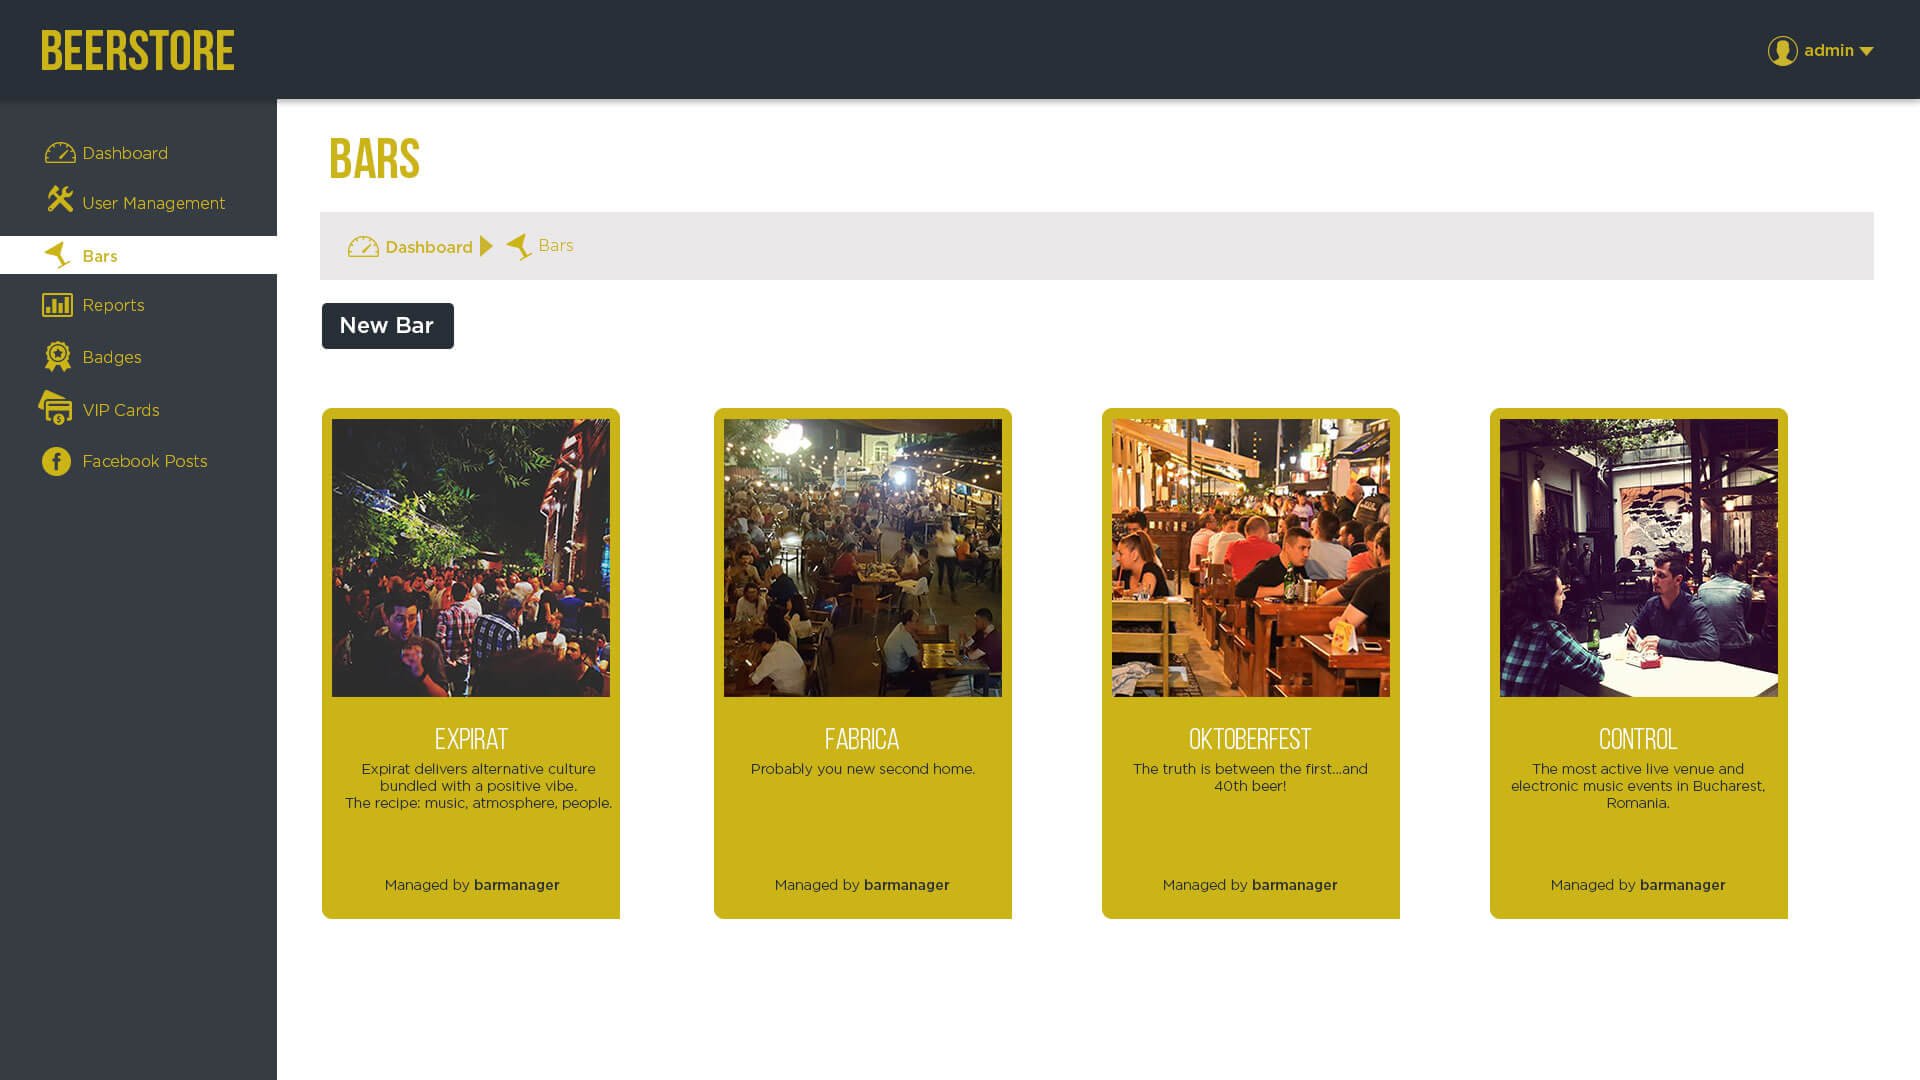Viewport: 1920px width, 1080px height.
Task: Click the FABRICA card title
Action: pyautogui.click(x=862, y=739)
